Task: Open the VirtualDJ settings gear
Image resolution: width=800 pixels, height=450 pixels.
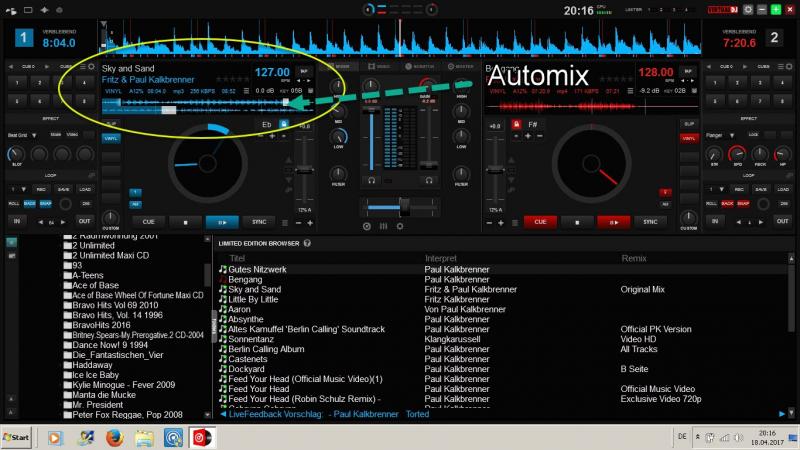Action: point(748,10)
